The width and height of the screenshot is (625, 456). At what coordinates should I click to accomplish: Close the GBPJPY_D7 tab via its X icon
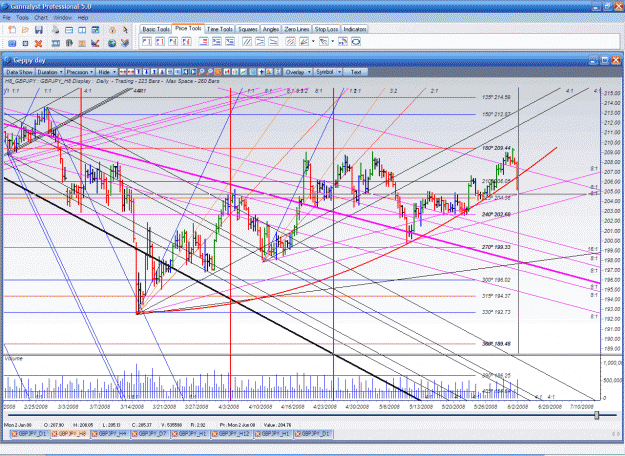(135, 434)
